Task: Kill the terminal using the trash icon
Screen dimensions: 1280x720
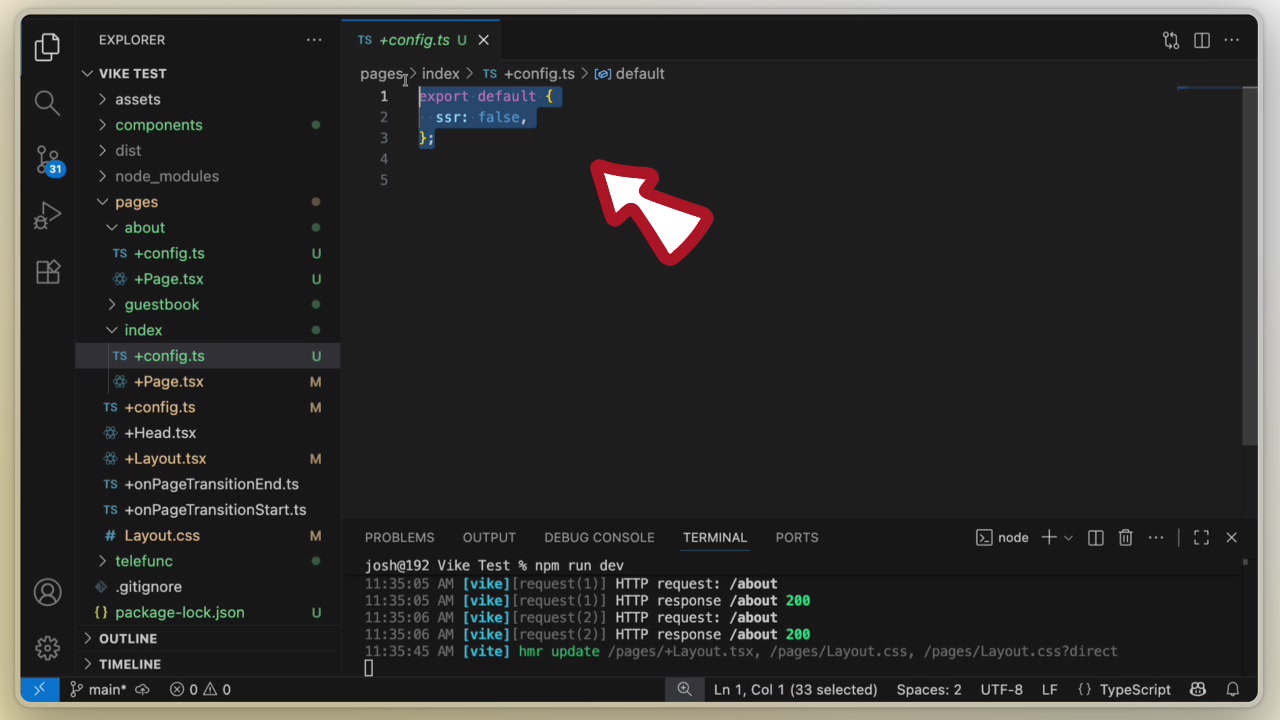Action: pos(1125,537)
